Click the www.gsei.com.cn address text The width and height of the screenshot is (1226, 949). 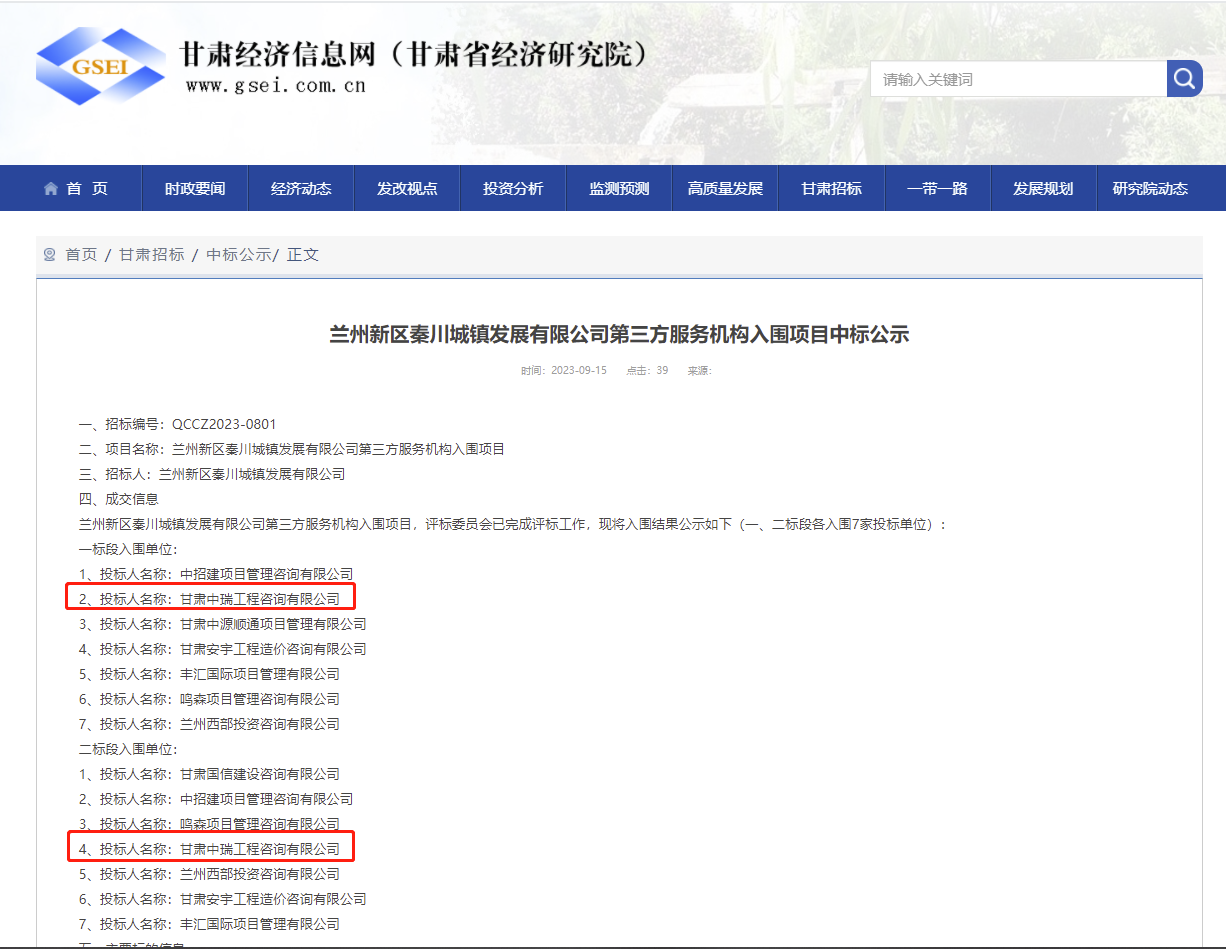point(276,86)
